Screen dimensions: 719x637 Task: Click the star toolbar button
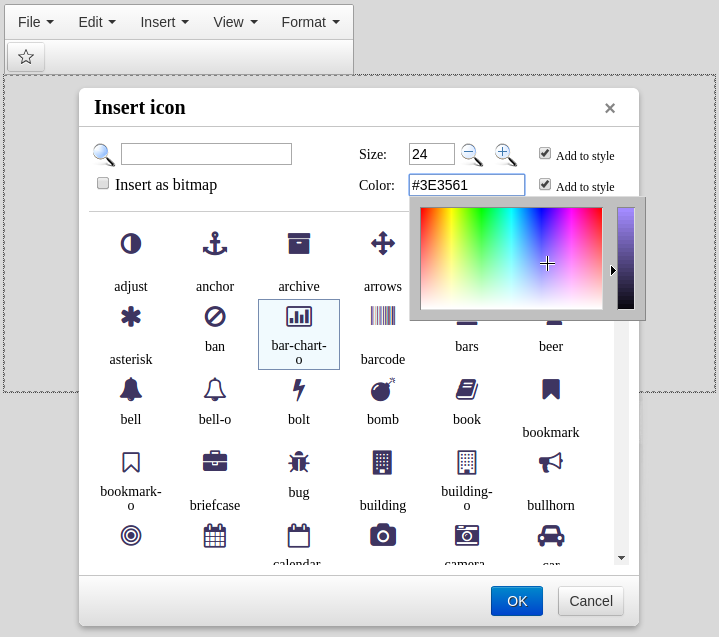click(26, 57)
